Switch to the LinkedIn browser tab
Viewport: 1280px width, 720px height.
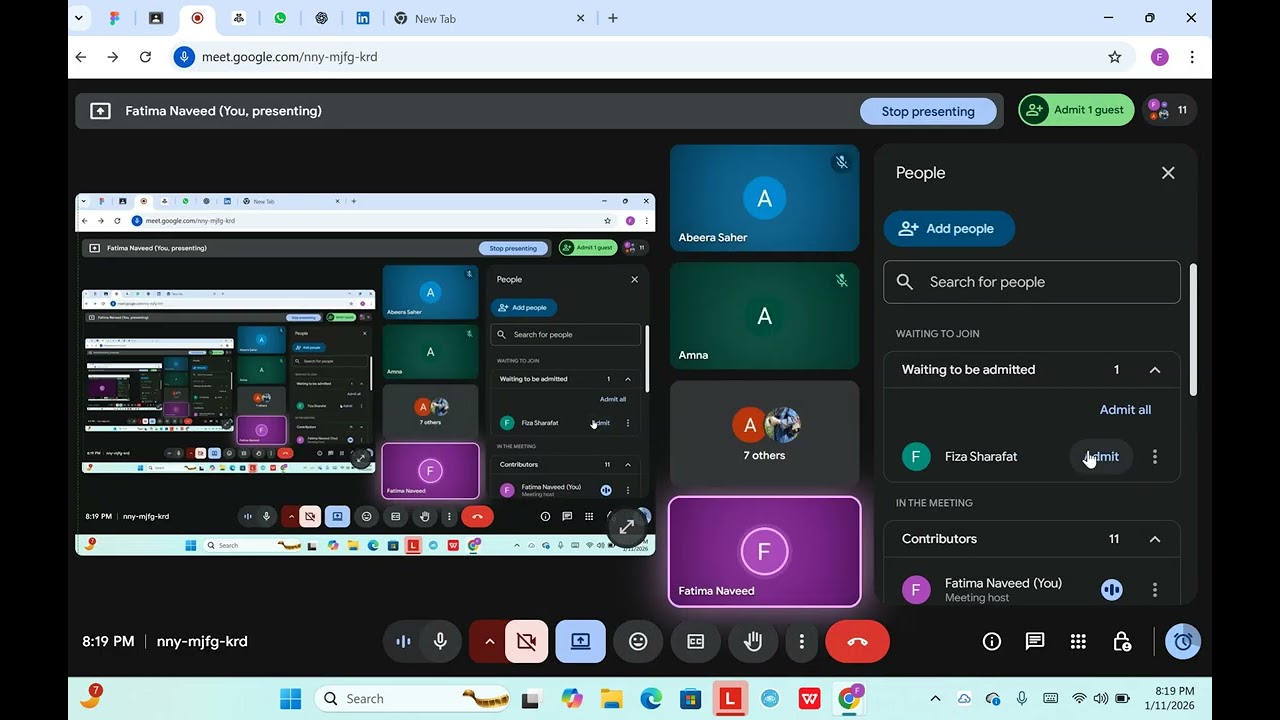pos(362,18)
